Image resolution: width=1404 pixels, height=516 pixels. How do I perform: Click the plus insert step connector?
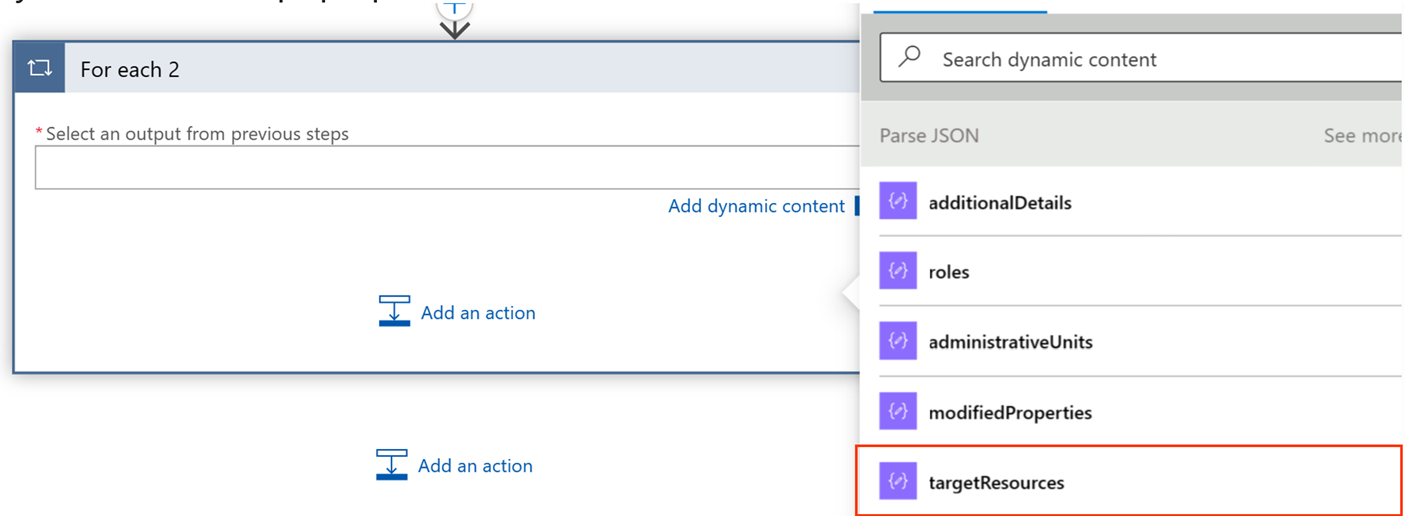(455, 8)
